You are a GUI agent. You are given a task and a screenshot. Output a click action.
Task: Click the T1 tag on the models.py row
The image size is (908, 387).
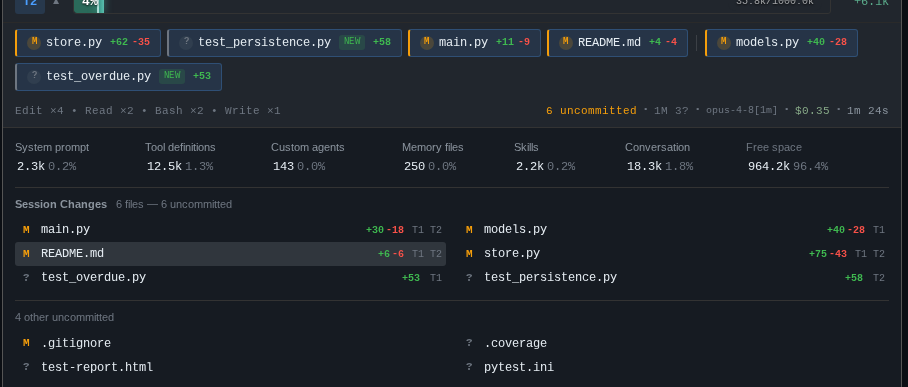pos(878,230)
